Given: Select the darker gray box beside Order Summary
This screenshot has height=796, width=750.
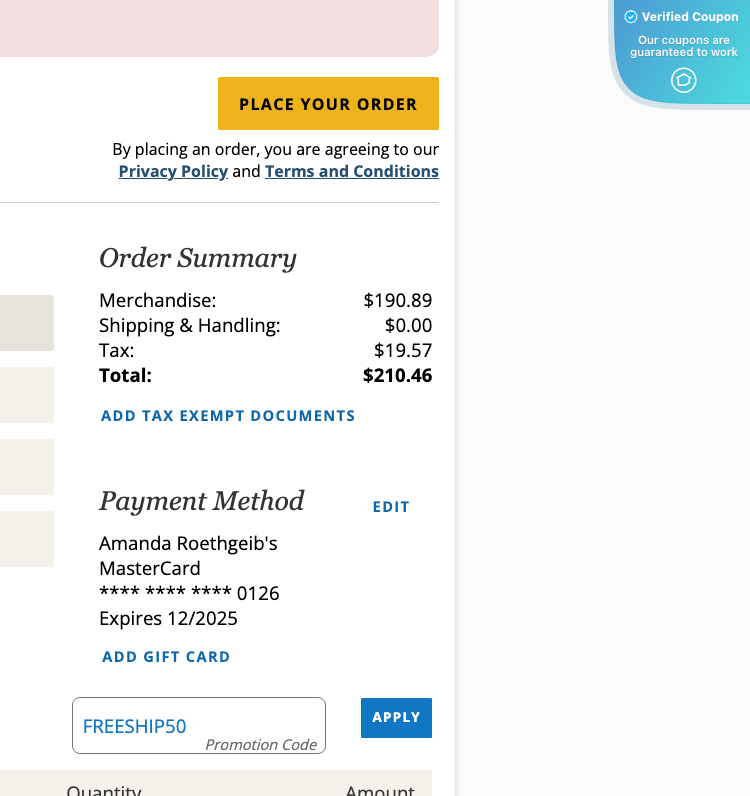Looking at the screenshot, I should [27, 323].
